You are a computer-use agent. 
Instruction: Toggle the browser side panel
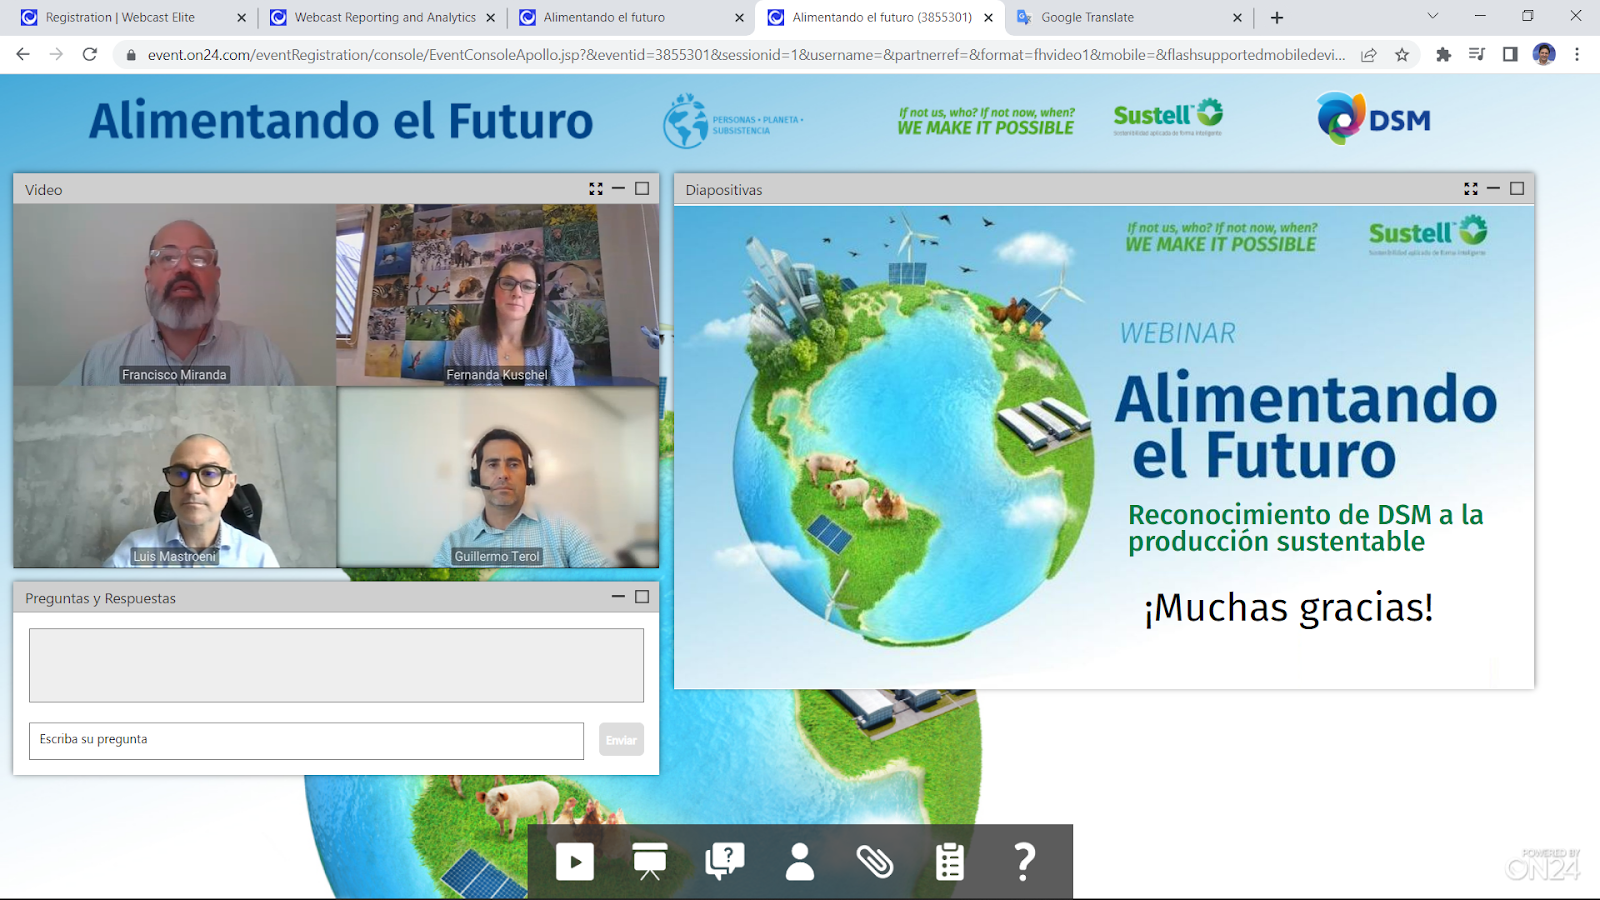(1510, 55)
